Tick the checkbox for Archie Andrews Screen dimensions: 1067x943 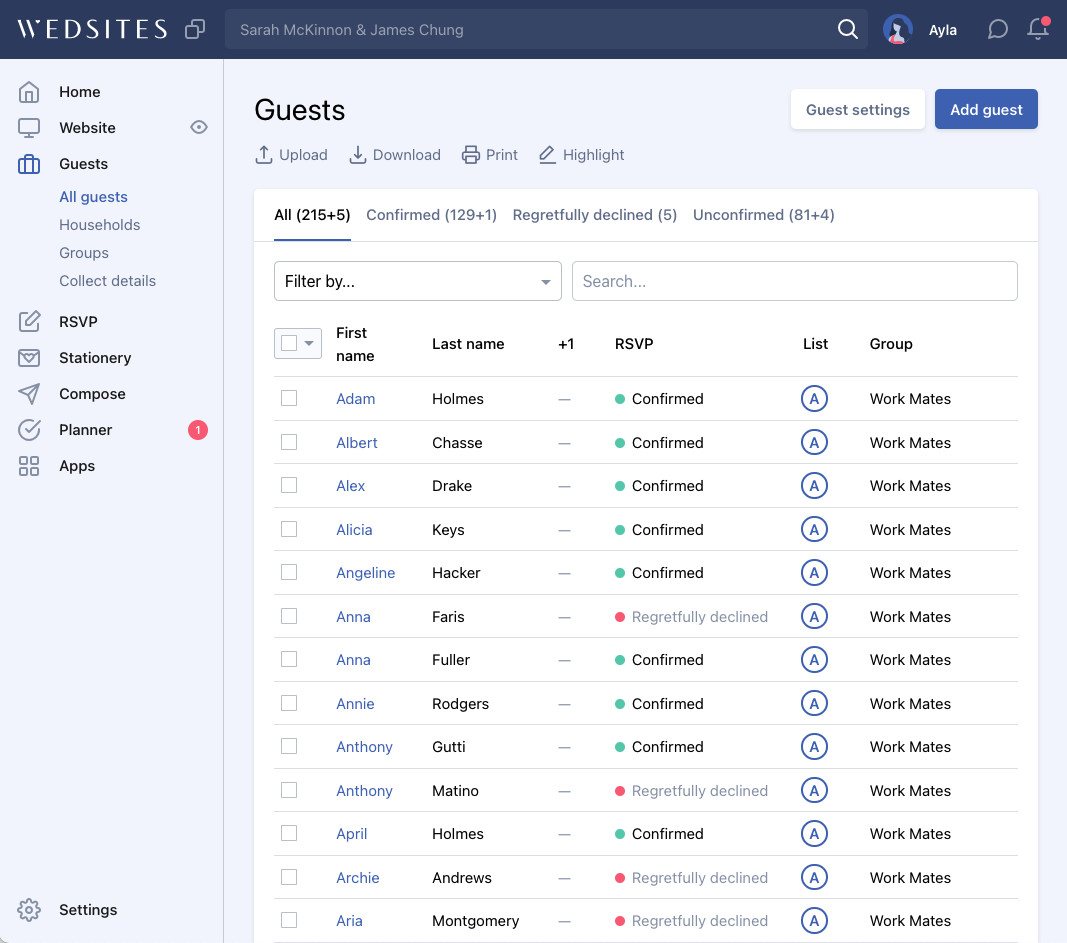pyautogui.click(x=289, y=878)
